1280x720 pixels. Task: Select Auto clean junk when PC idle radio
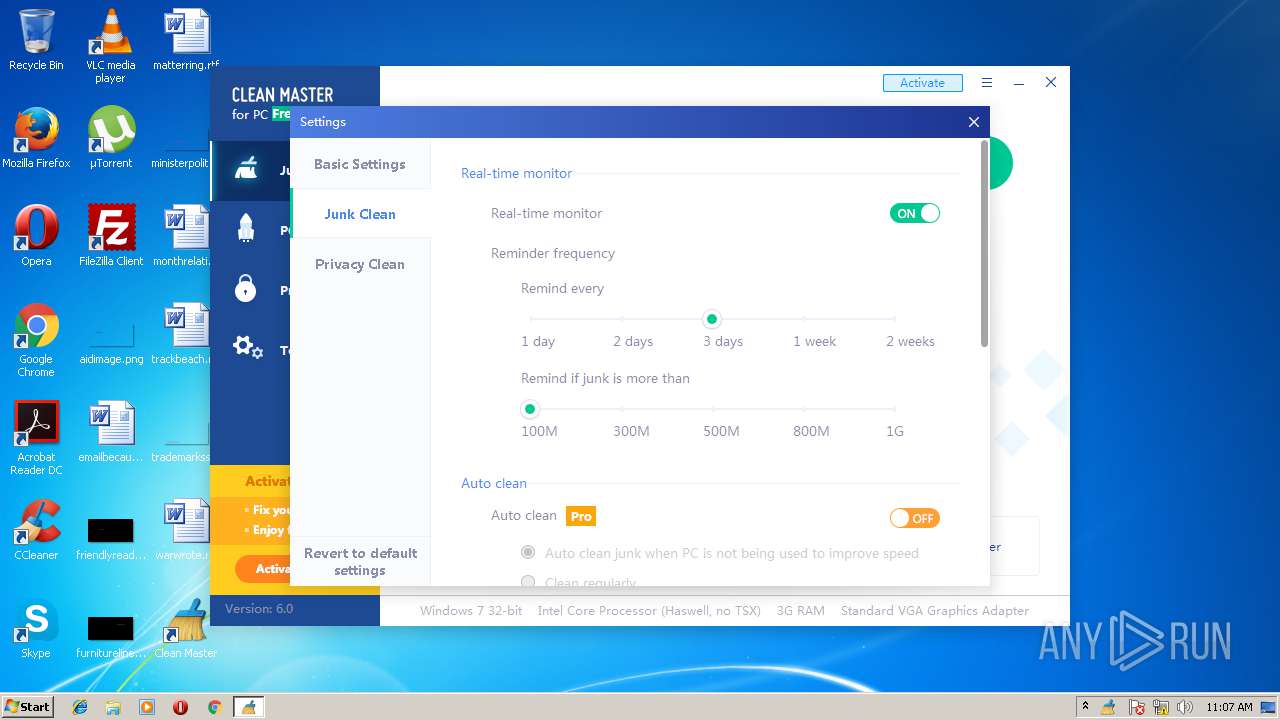tap(528, 553)
